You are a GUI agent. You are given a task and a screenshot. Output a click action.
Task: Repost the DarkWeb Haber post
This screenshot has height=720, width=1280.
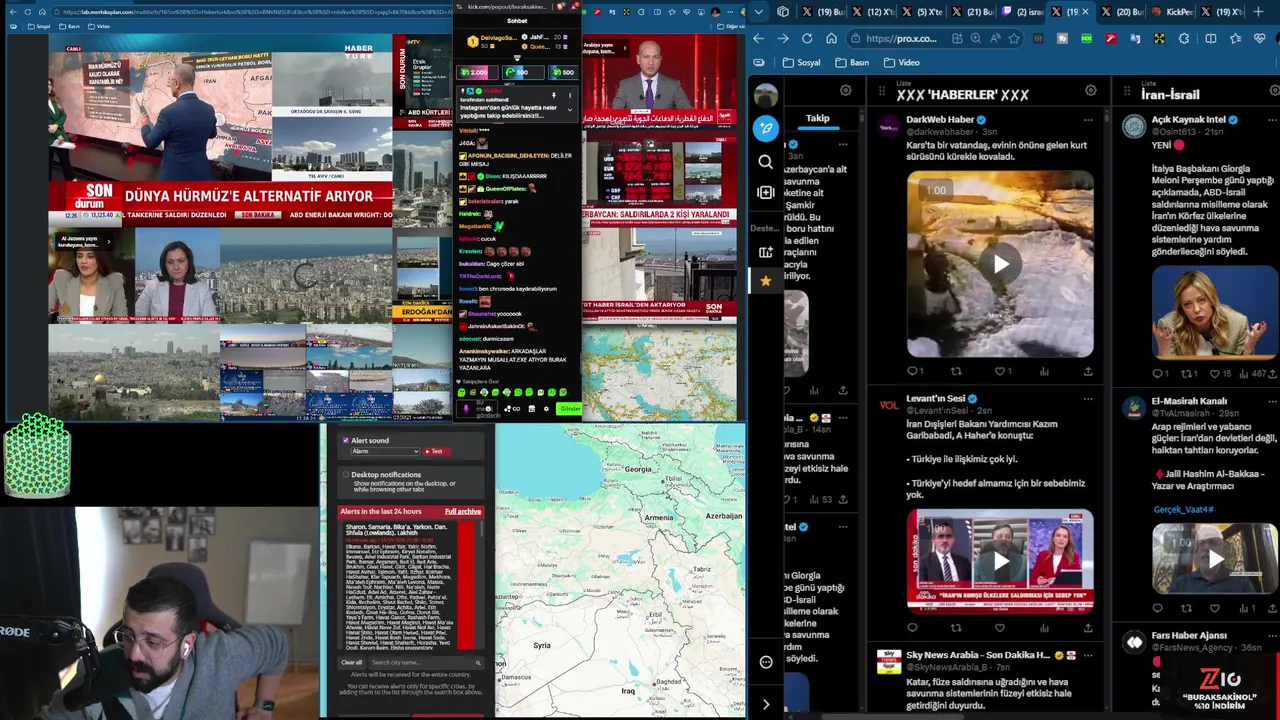pos(956,372)
